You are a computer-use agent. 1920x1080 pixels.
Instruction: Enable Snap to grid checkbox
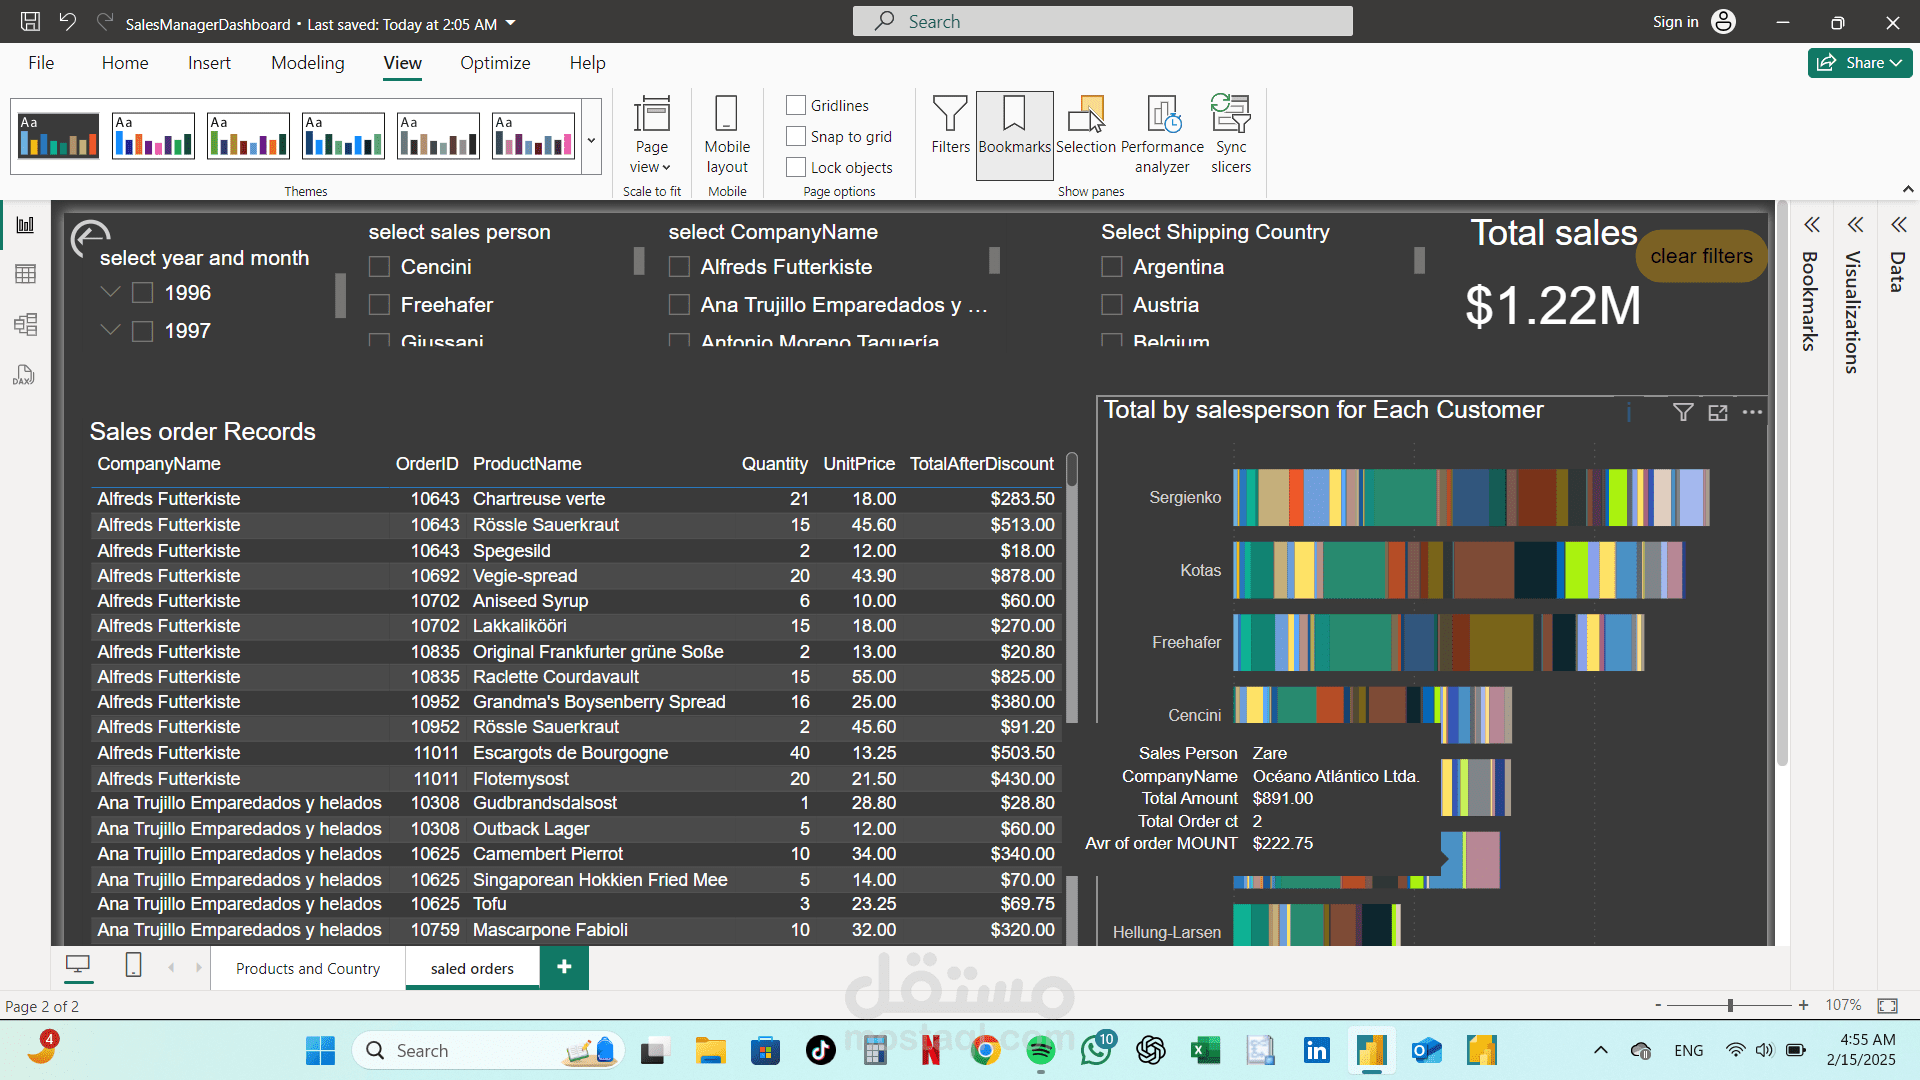pyautogui.click(x=796, y=136)
